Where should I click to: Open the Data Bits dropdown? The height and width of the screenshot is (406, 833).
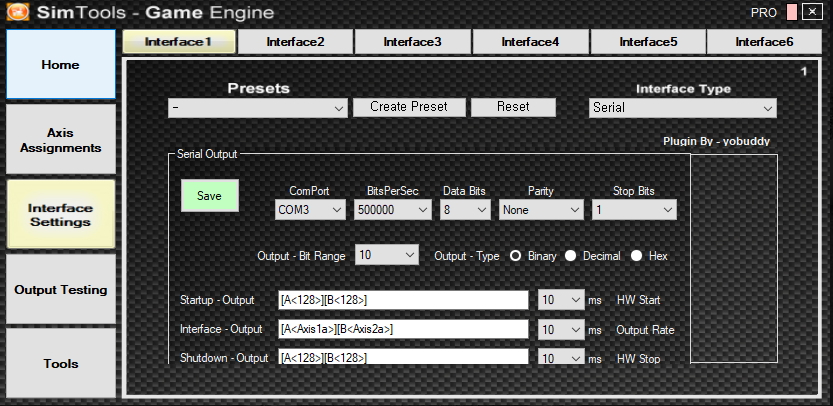pyautogui.click(x=465, y=210)
